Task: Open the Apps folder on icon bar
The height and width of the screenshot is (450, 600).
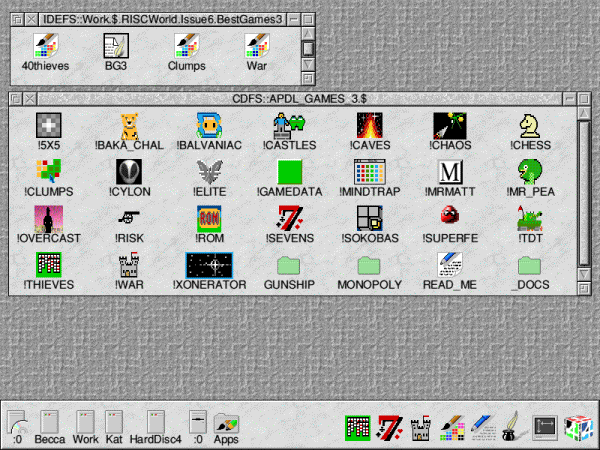Action: pos(226,423)
